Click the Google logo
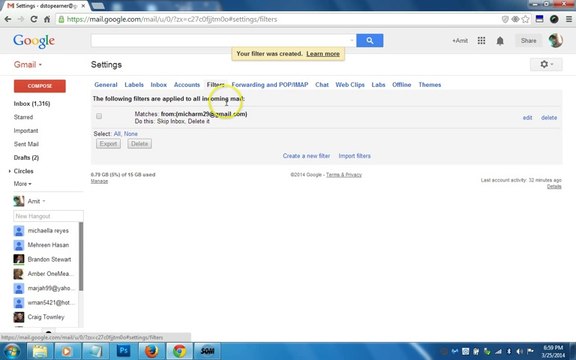This screenshot has width=576, height=360. pos(34,41)
